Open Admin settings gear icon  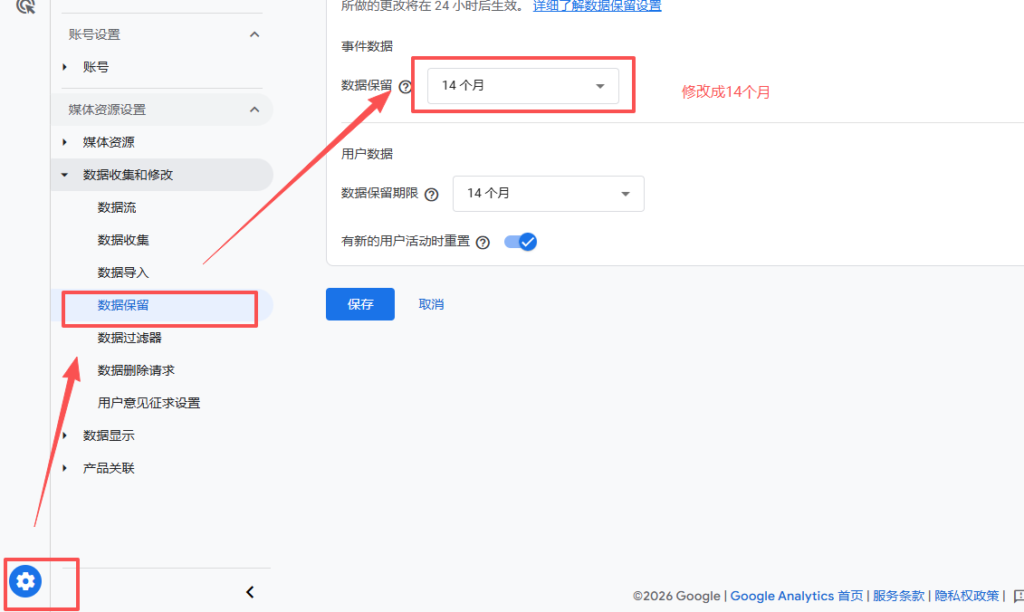pos(25,580)
